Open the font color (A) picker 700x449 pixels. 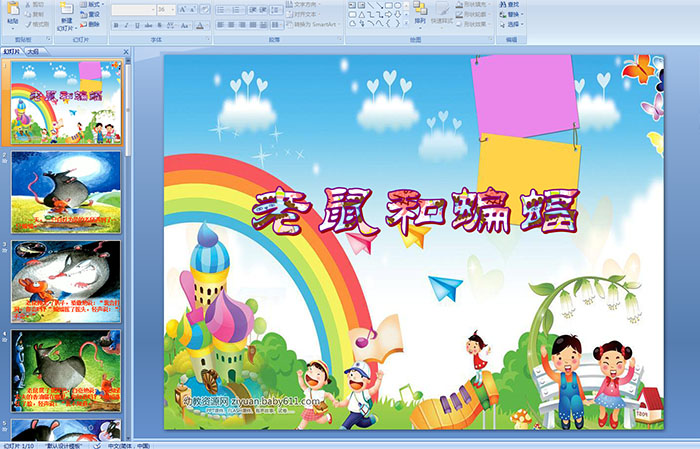click(x=202, y=25)
